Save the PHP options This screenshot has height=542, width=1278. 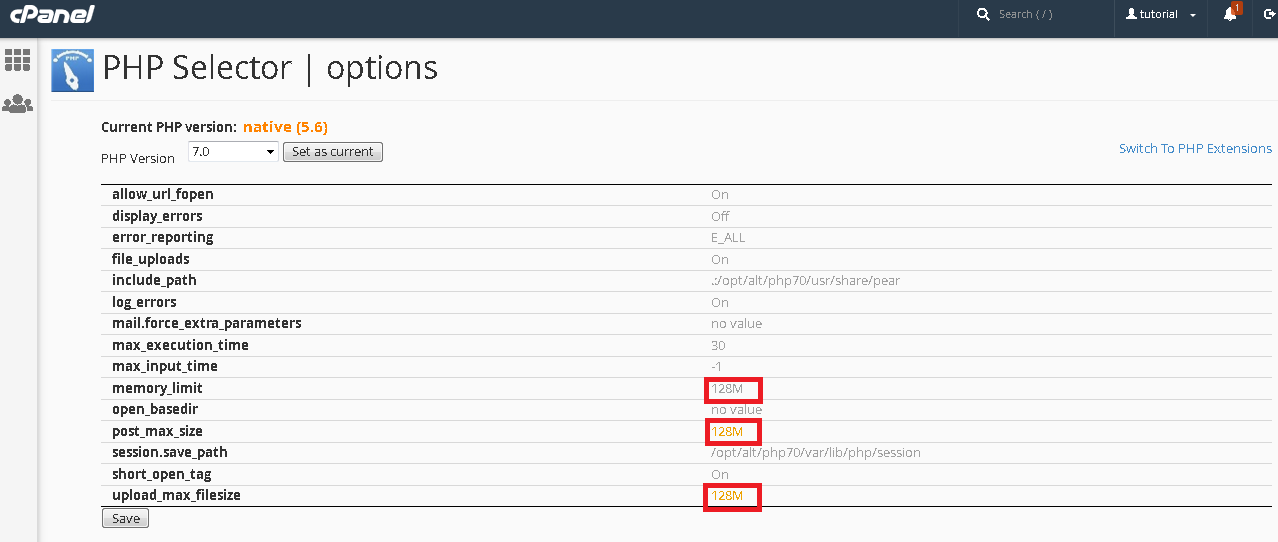pyautogui.click(x=125, y=518)
